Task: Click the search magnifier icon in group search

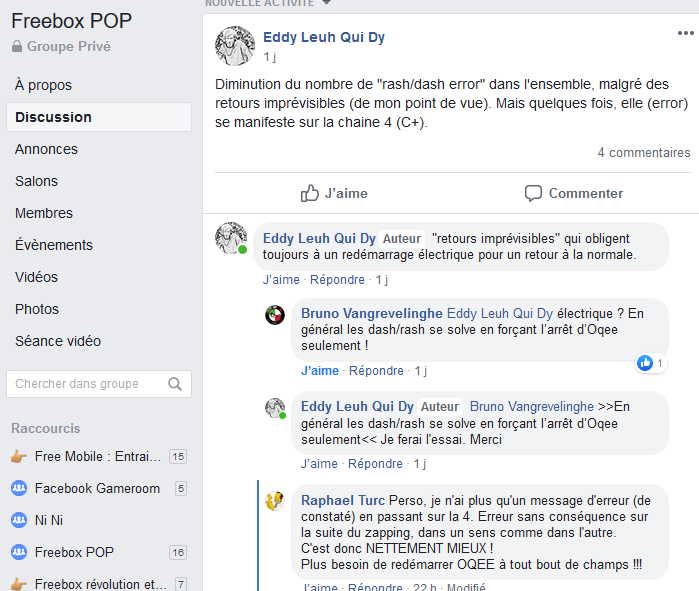Action: click(175, 384)
